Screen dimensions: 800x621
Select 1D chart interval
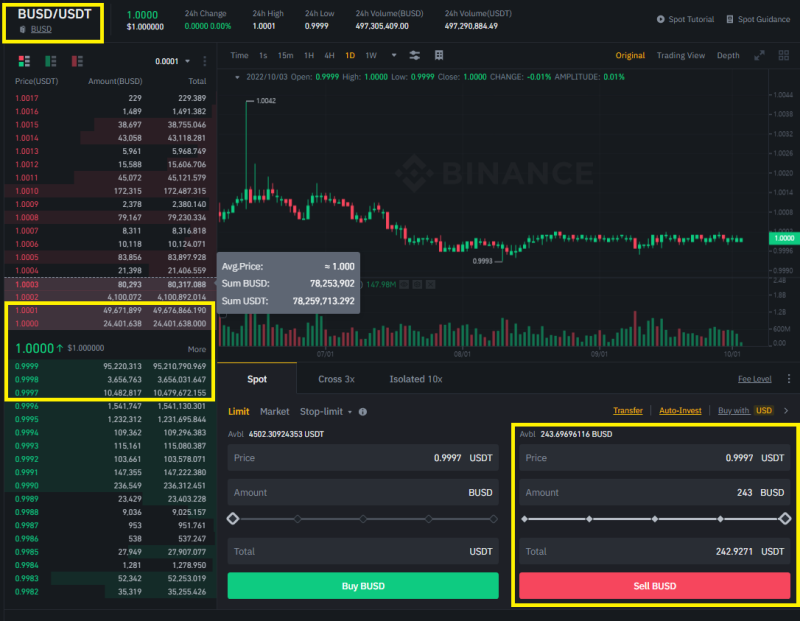(350, 55)
